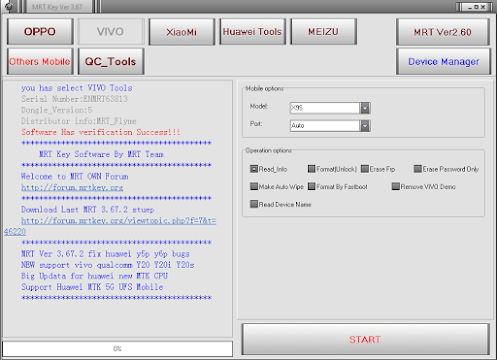Open the QC_Tools section
This screenshot has height=360, width=497.
point(111,61)
